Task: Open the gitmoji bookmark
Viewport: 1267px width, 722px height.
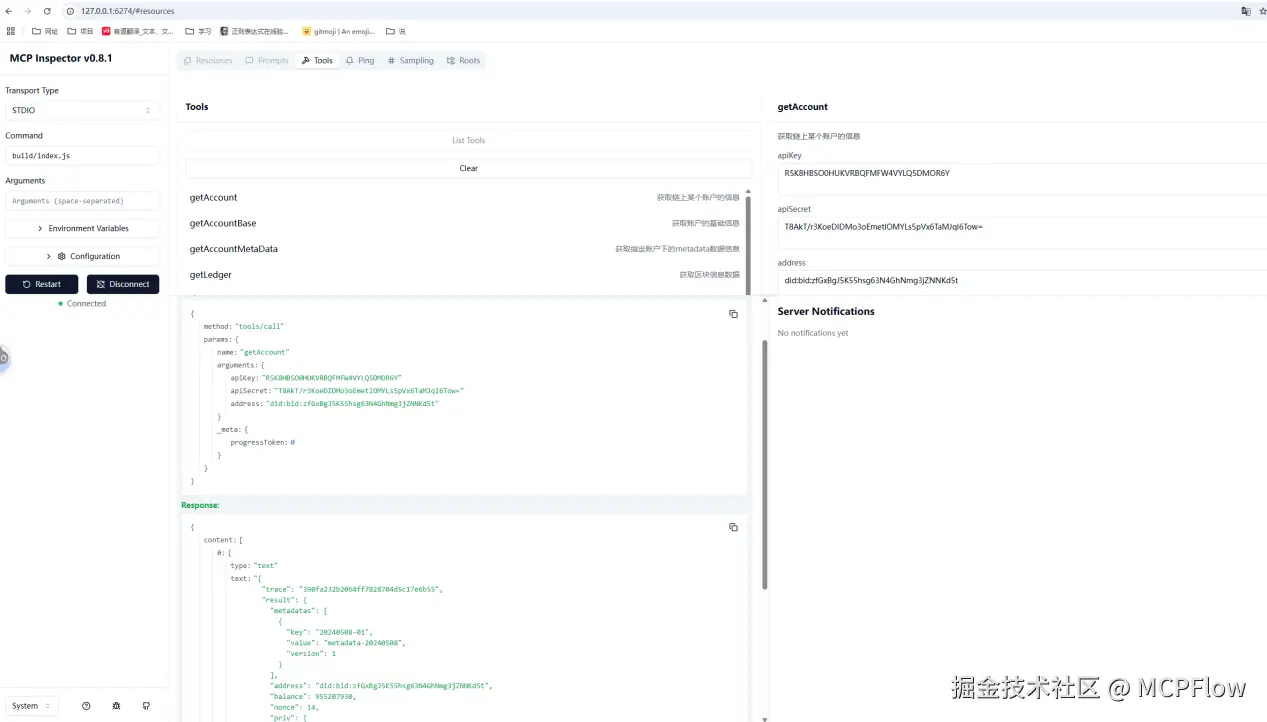Action: pyautogui.click(x=338, y=31)
